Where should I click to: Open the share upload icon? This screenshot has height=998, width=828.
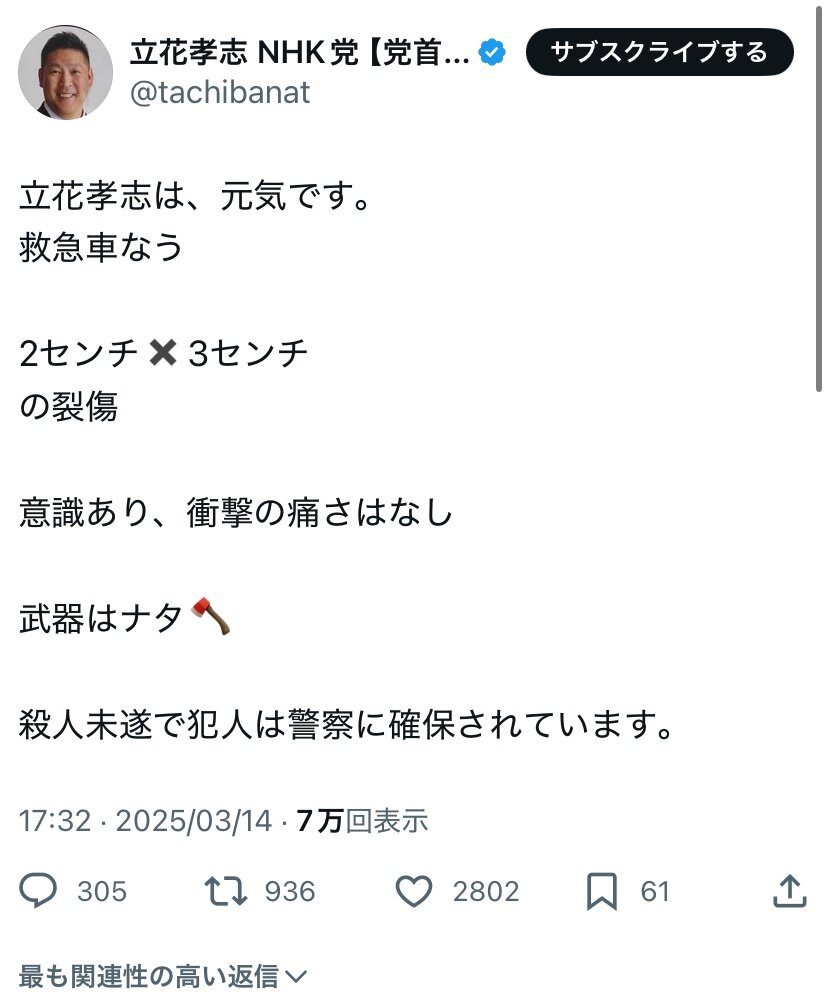[790, 890]
